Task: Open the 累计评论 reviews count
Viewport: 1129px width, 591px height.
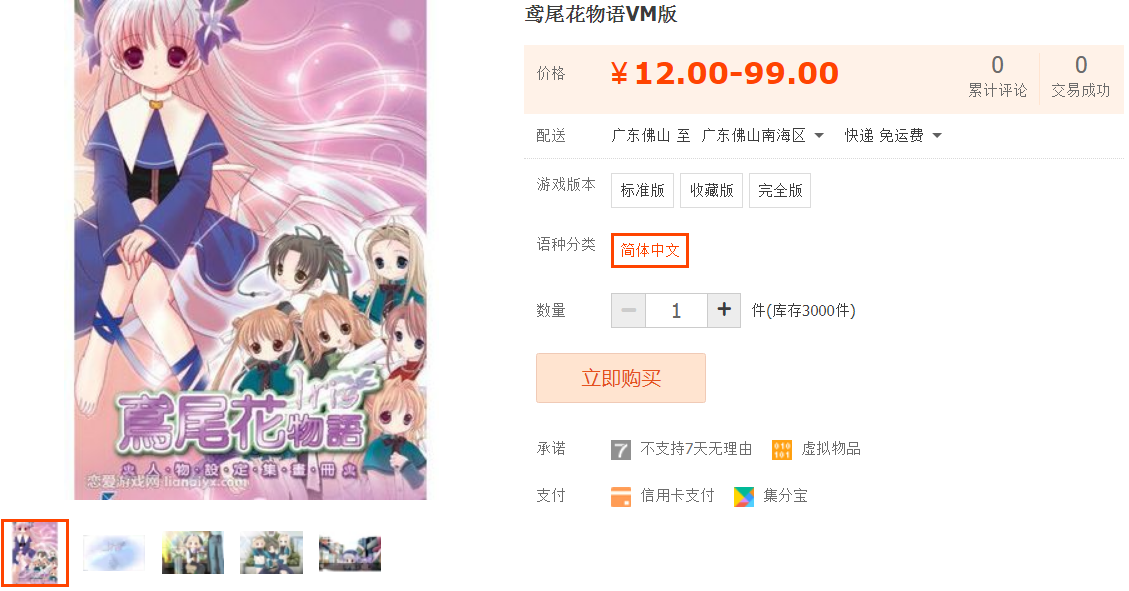Action: coord(997,76)
